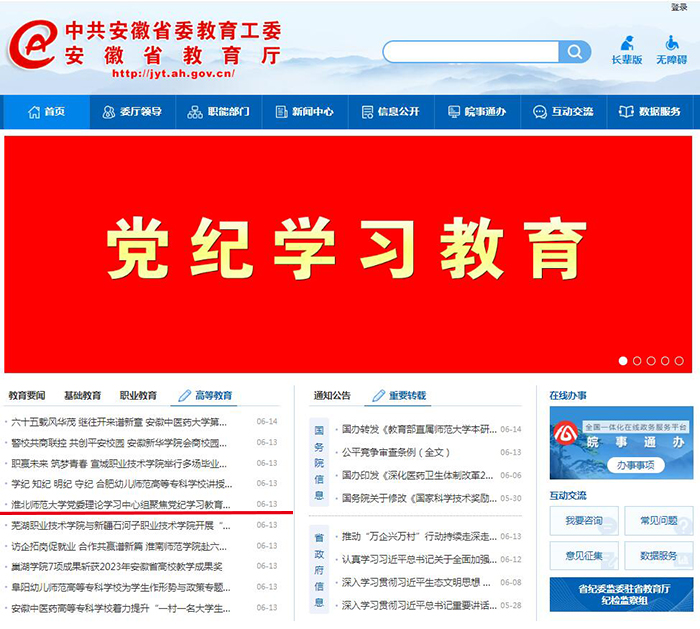Click the 我要咨询 button

[583, 521]
